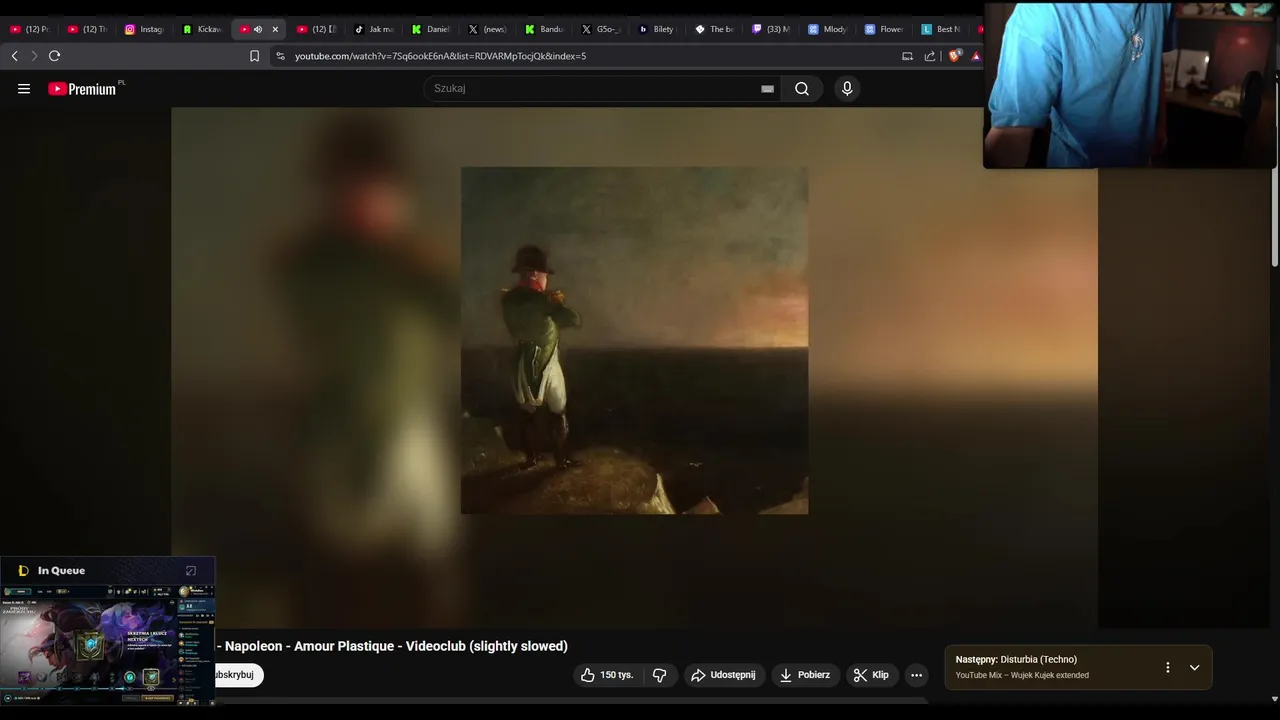Screen dimensions: 1280x720
Task: Create a clip with Klip button
Action: (x=871, y=675)
